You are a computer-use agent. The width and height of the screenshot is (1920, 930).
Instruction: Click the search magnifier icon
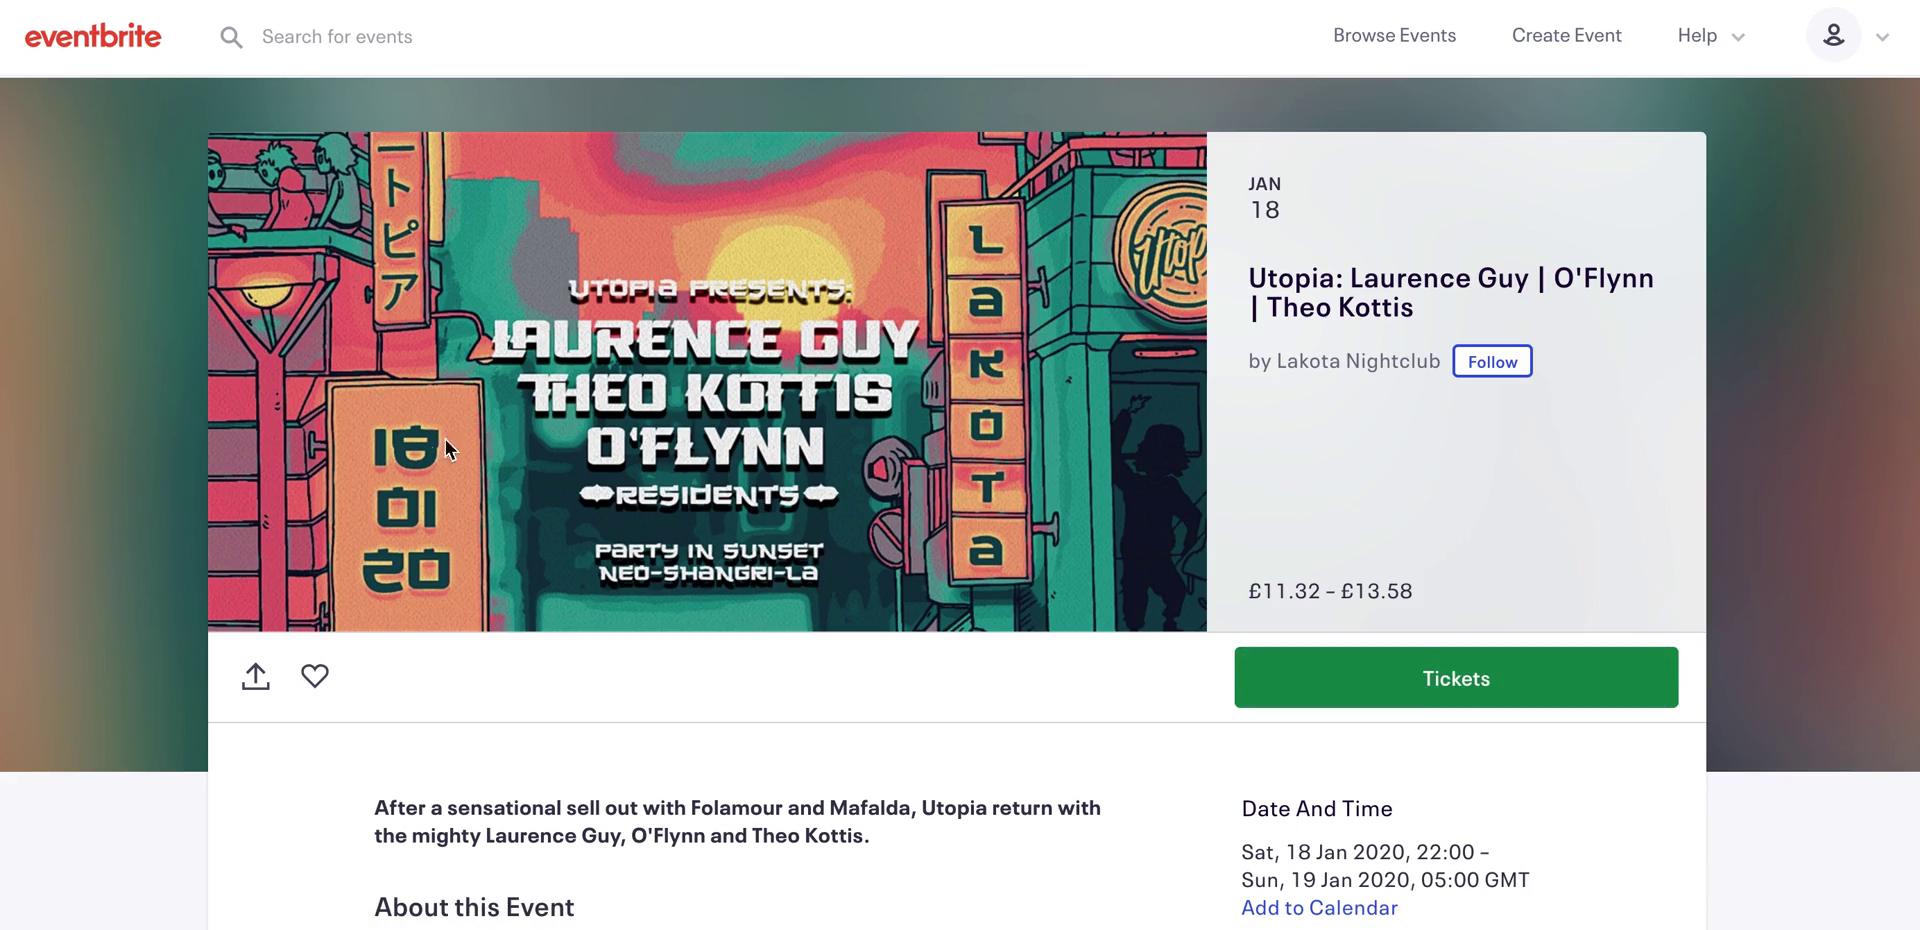(x=231, y=37)
